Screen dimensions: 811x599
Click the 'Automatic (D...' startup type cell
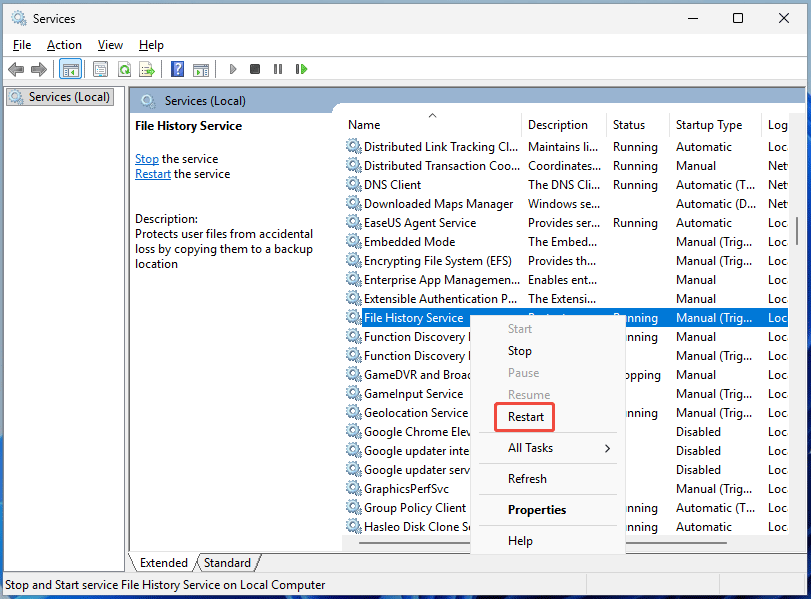coord(715,204)
